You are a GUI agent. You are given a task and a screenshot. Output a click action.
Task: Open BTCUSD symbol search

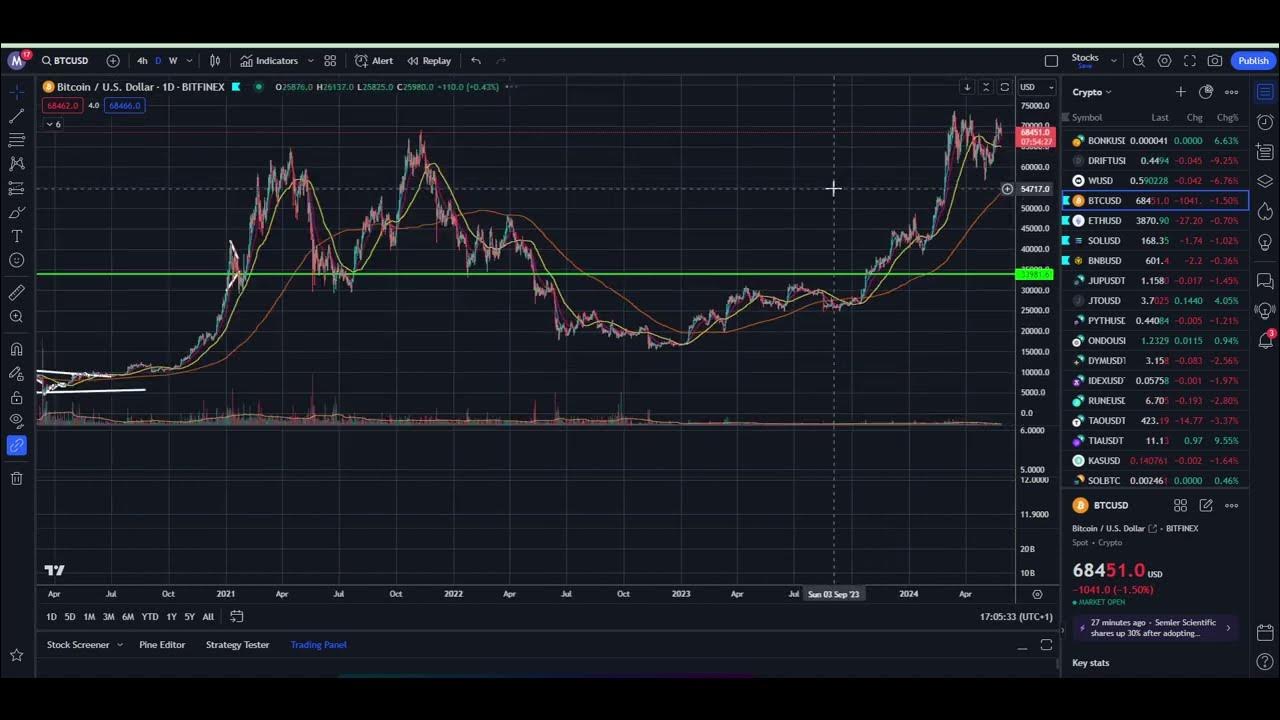click(x=64, y=61)
